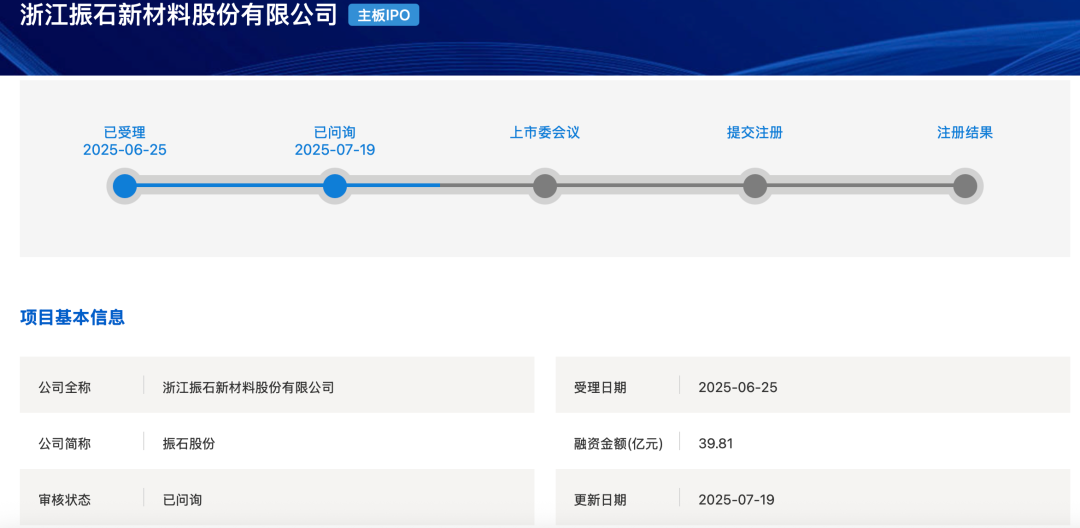1080x528 pixels.
Task: Click the date 2025-06-25 under 已受理
Action: click(x=125, y=150)
